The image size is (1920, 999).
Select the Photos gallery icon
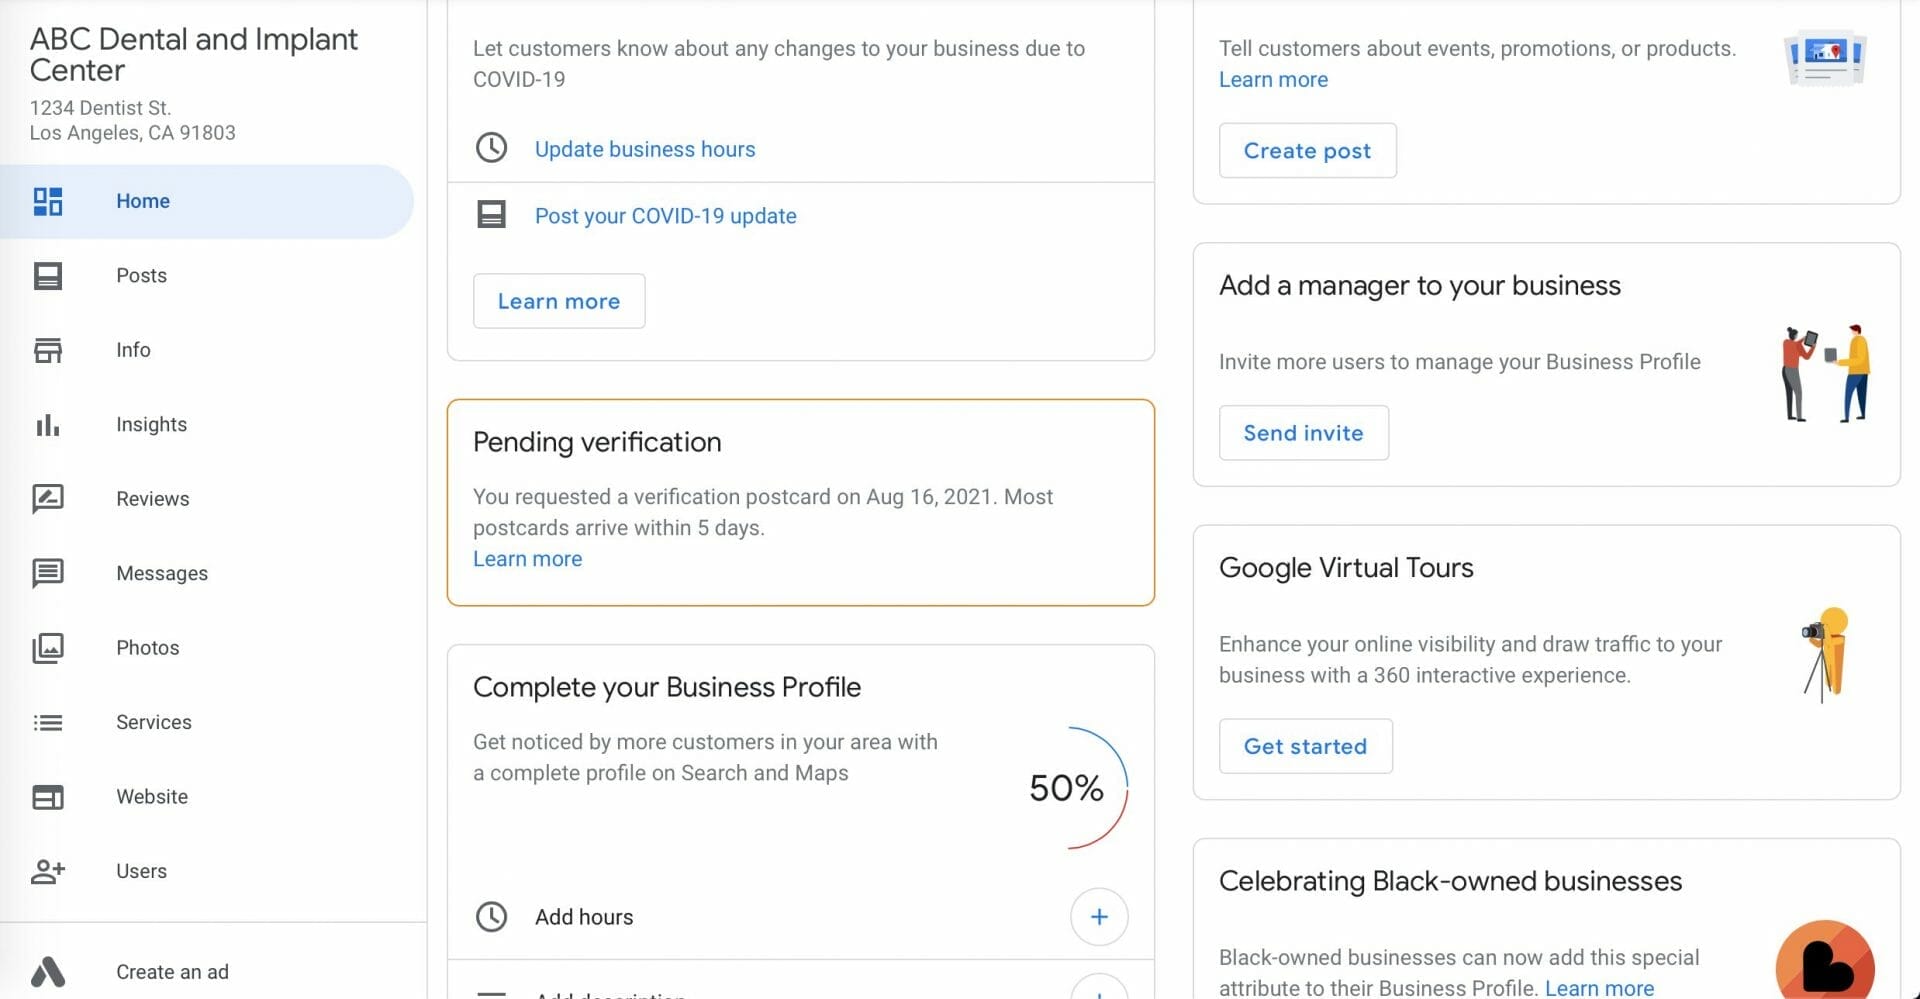coord(48,648)
